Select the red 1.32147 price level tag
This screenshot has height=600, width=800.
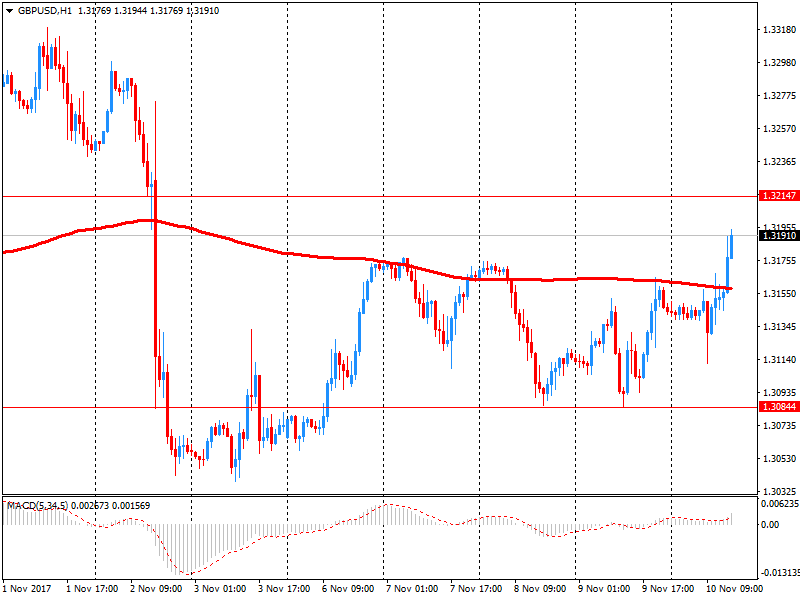(x=779, y=195)
